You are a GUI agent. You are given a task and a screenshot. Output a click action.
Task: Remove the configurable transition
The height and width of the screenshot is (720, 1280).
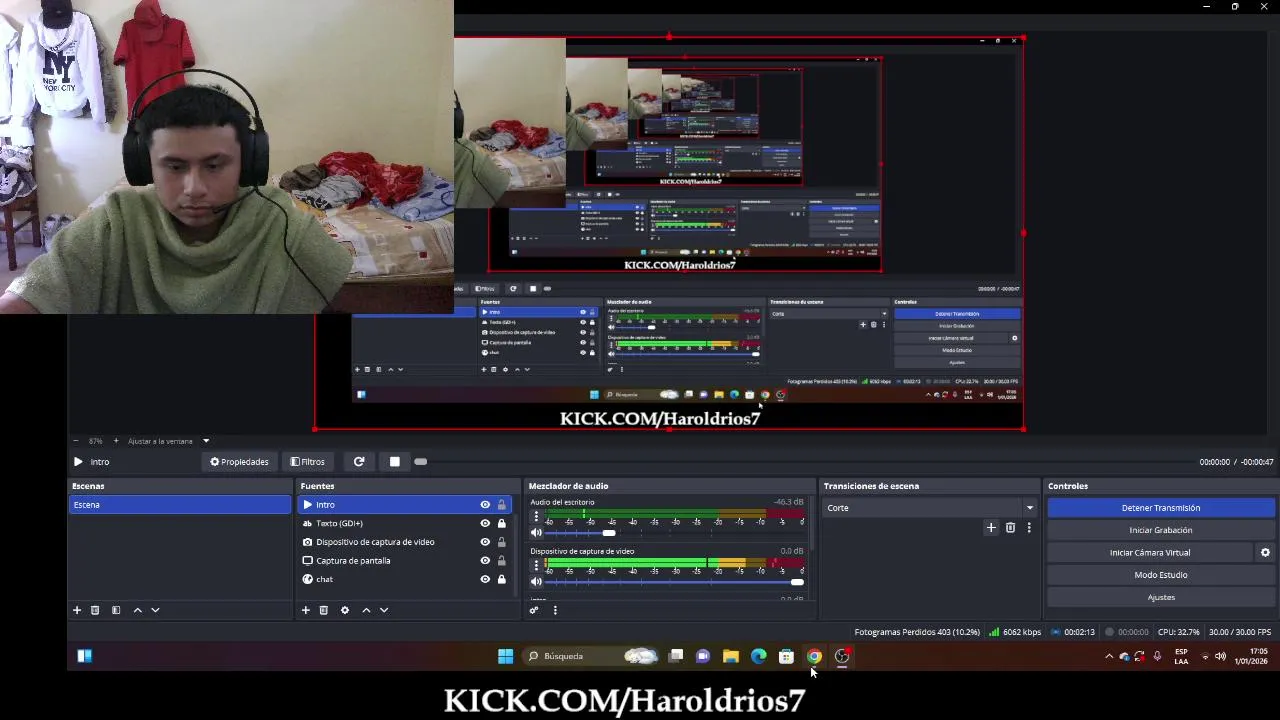(x=1010, y=528)
